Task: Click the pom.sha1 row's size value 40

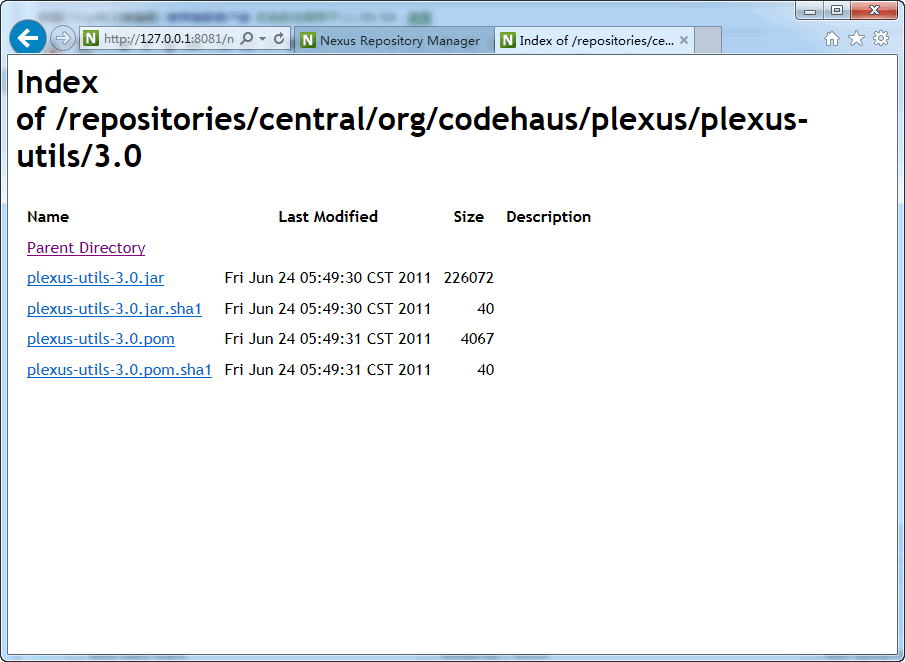Action: [x=485, y=369]
